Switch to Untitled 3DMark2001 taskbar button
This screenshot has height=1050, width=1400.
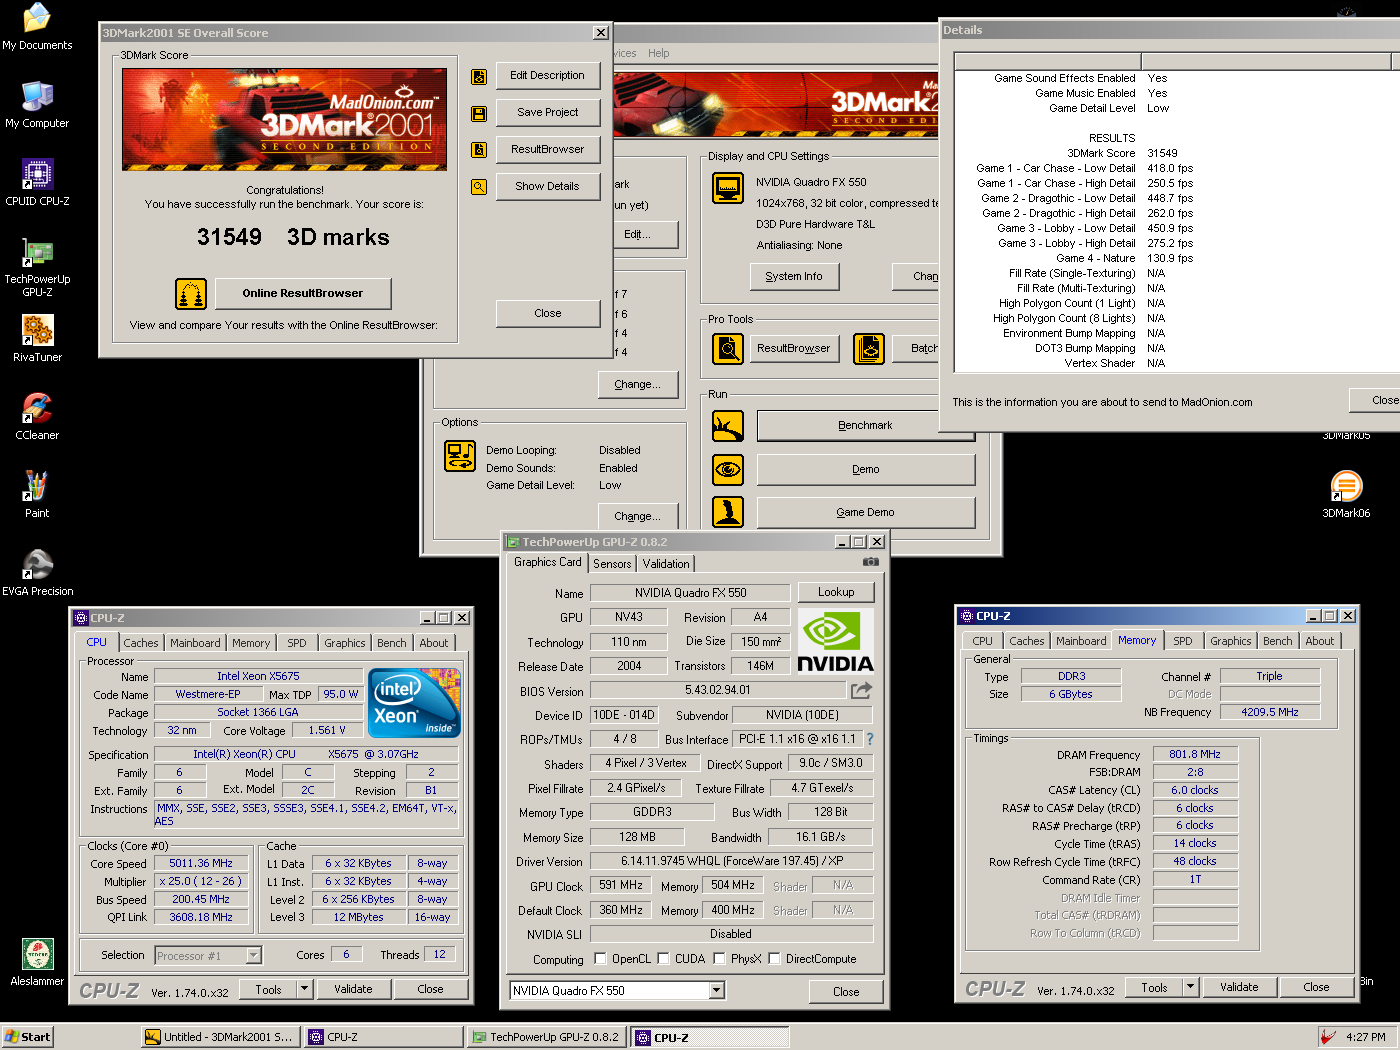pyautogui.click(x=220, y=1037)
